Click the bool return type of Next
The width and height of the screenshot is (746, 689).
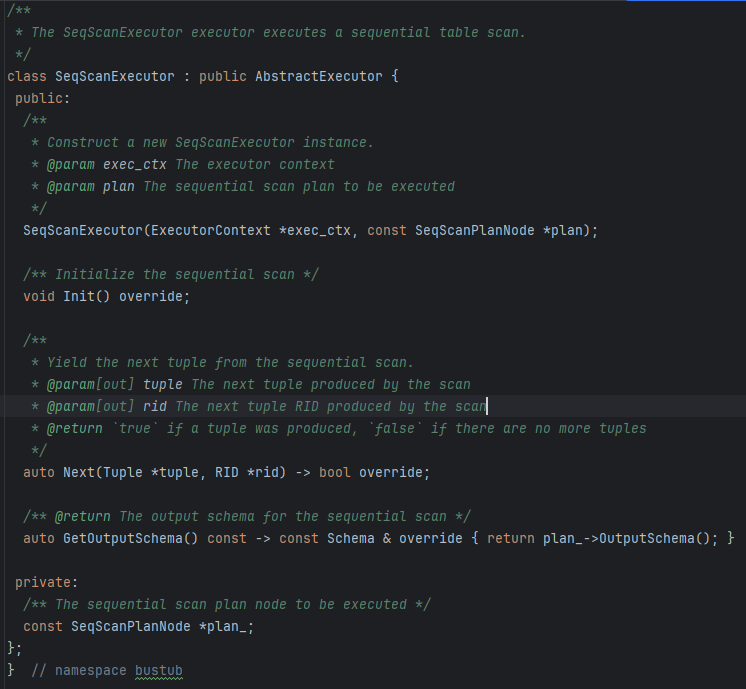334,472
